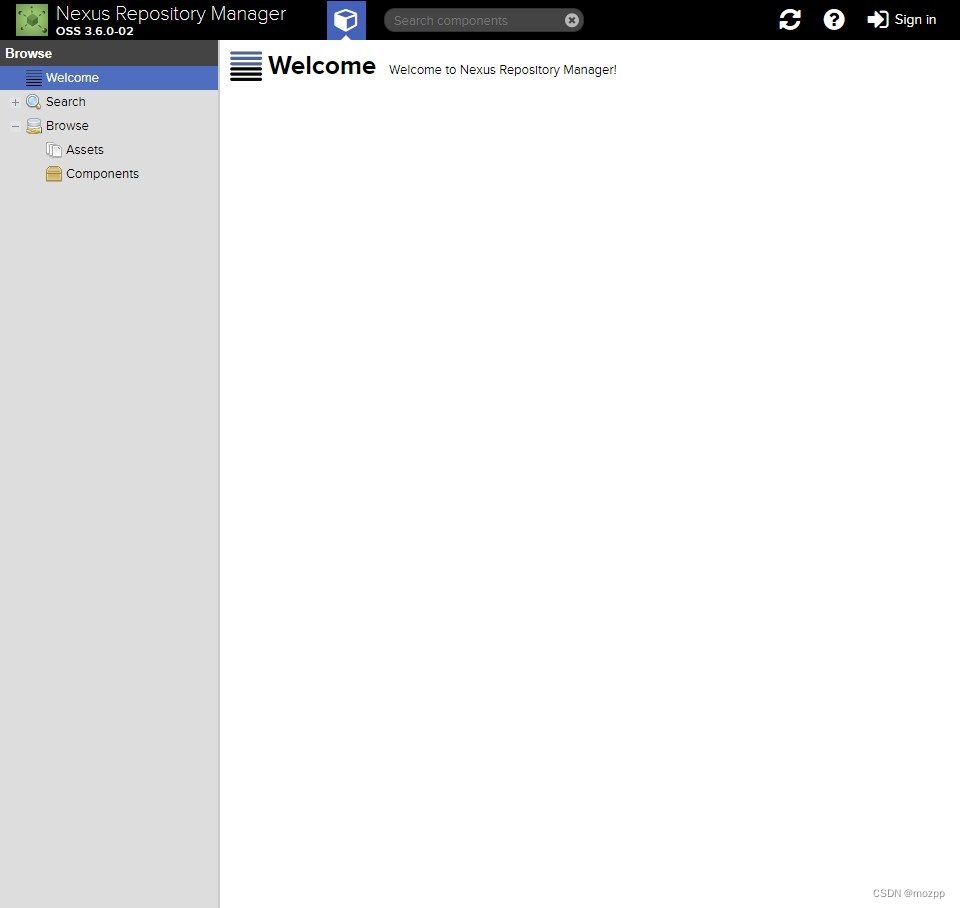This screenshot has height=908, width=960.
Task: Click the Browse database icon in sidebar
Action: [34, 126]
